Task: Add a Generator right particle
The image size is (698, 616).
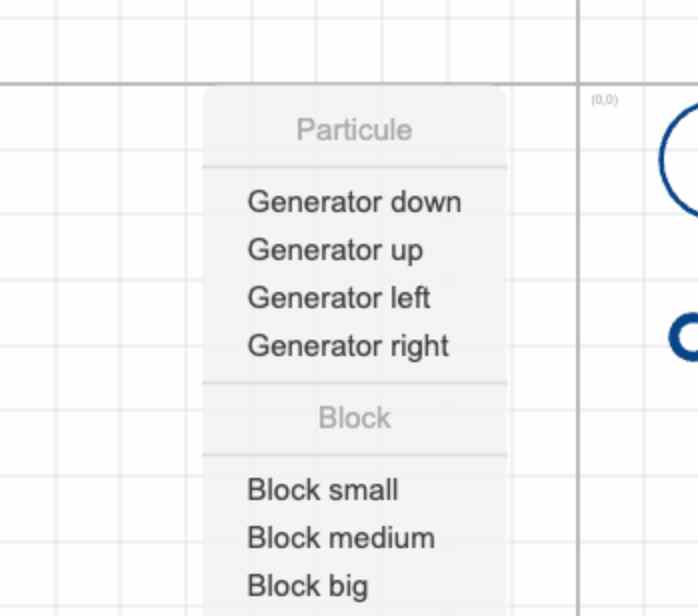Action: click(x=348, y=346)
